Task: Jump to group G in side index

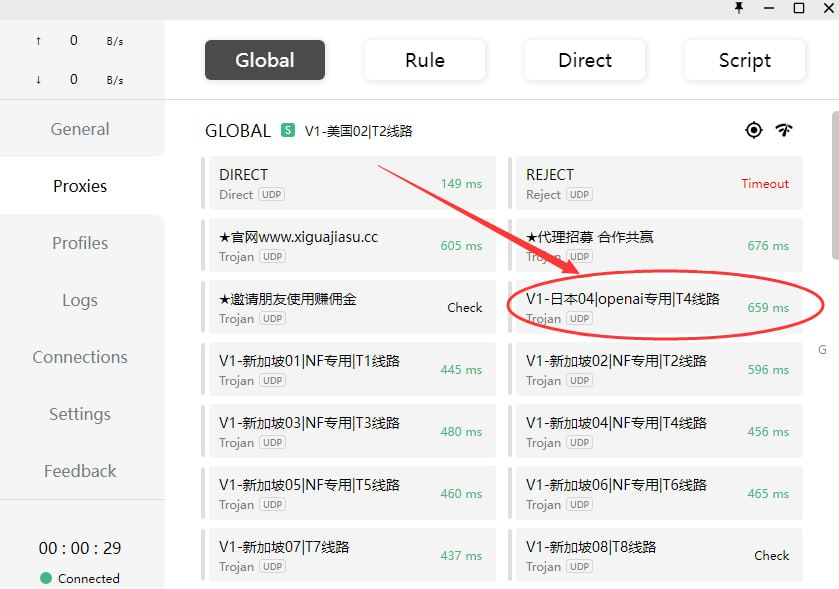Action: (822, 350)
